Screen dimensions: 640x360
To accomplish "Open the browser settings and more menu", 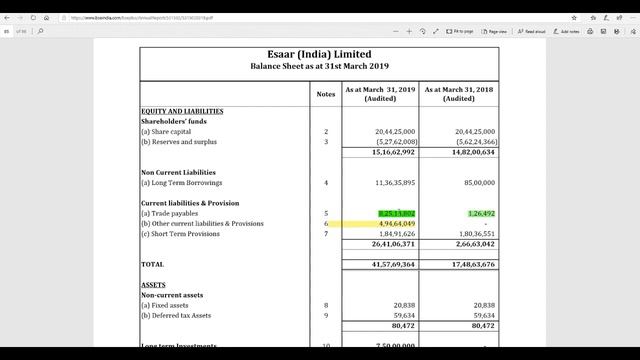I will click(633, 18).
